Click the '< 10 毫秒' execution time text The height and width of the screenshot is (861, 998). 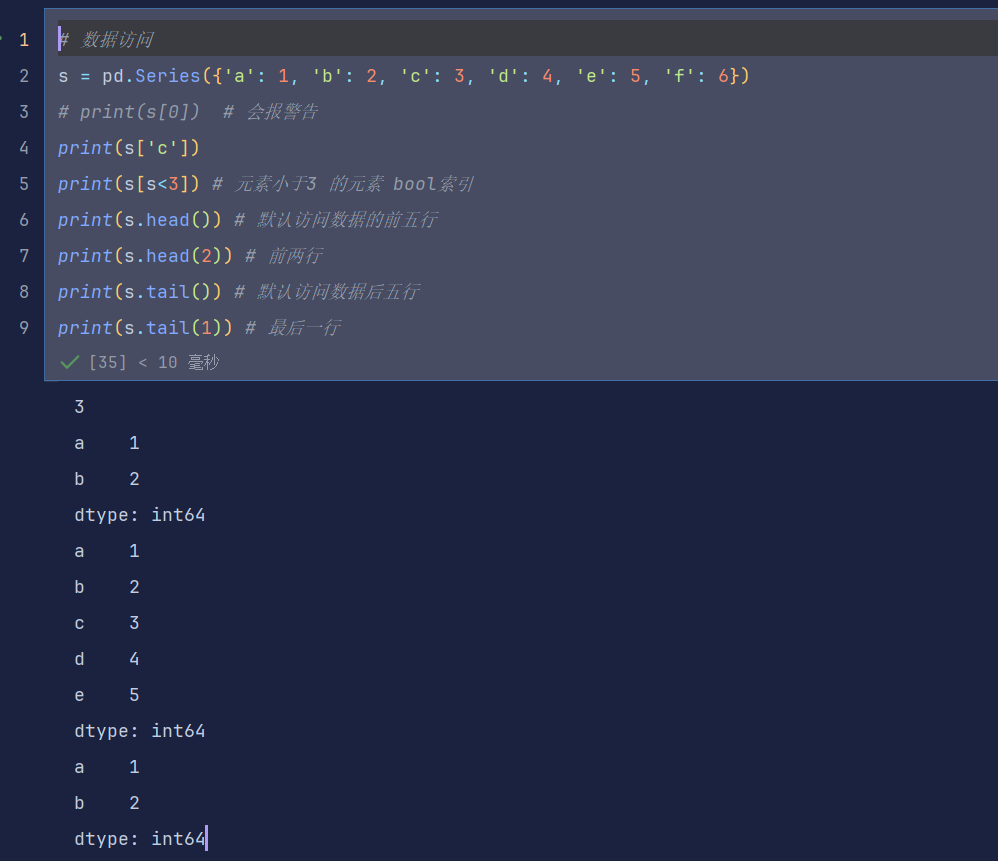click(x=179, y=363)
